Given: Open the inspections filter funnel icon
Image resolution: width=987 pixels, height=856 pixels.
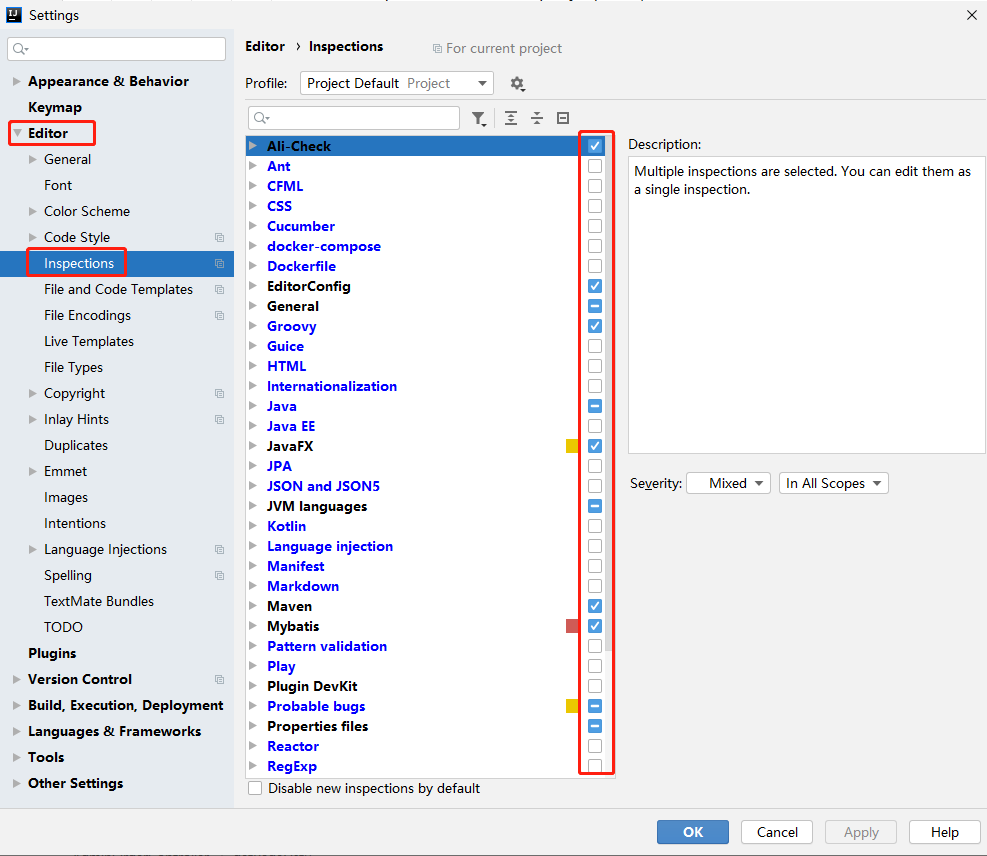Looking at the screenshot, I should tap(479, 118).
